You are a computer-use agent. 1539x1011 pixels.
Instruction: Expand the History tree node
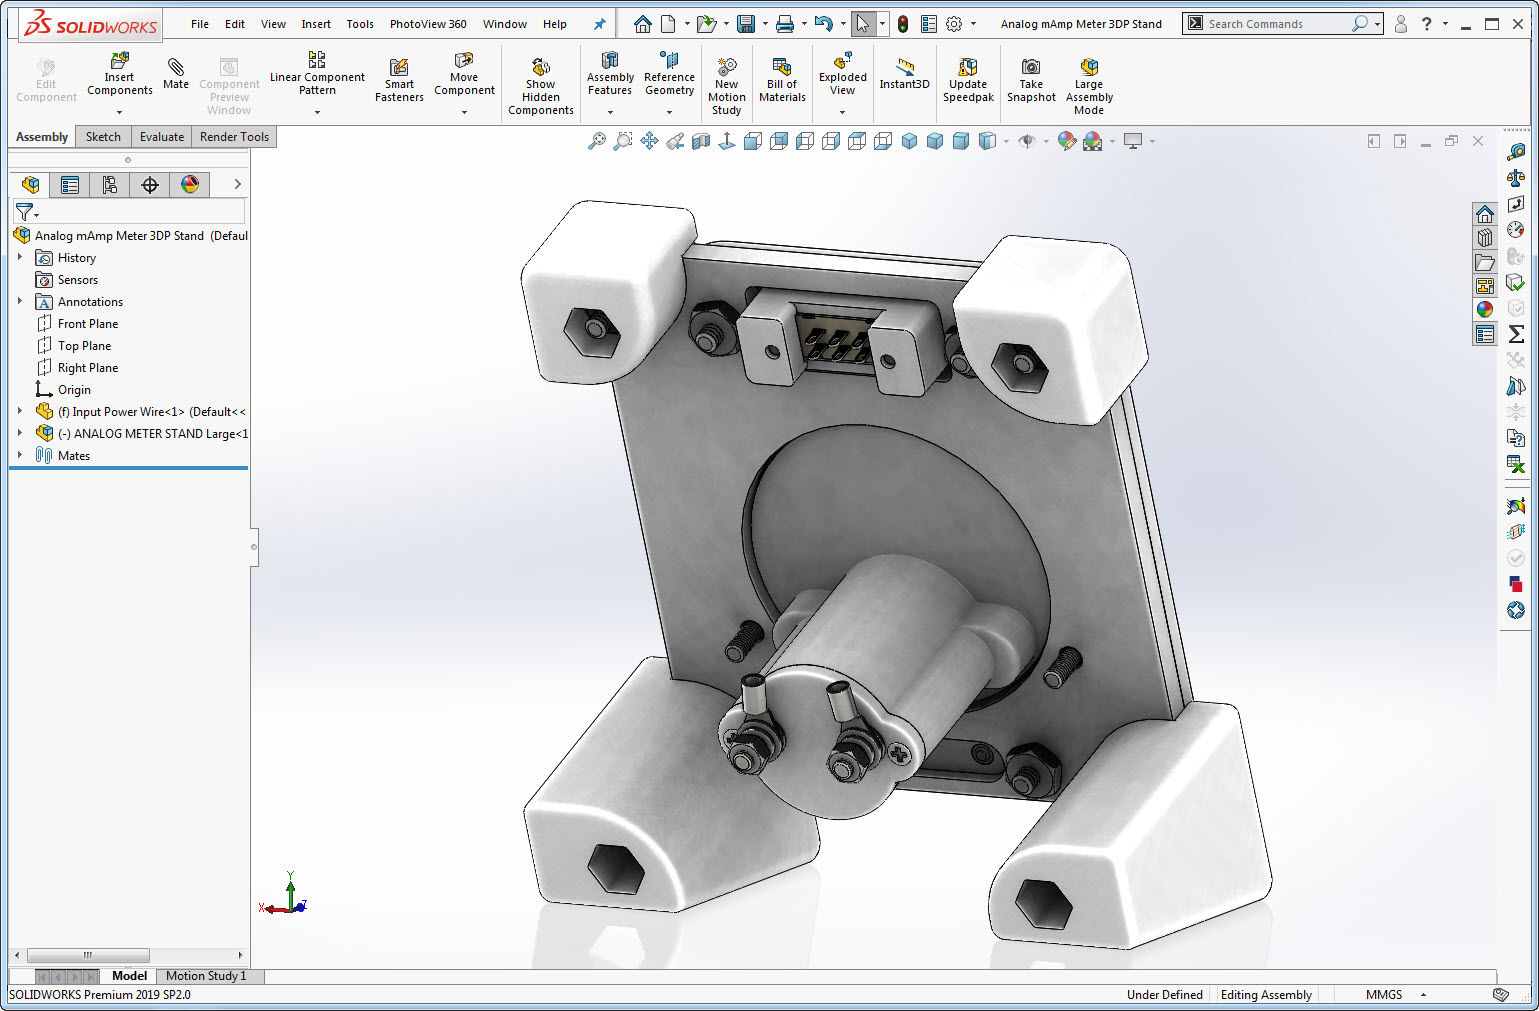[20, 257]
